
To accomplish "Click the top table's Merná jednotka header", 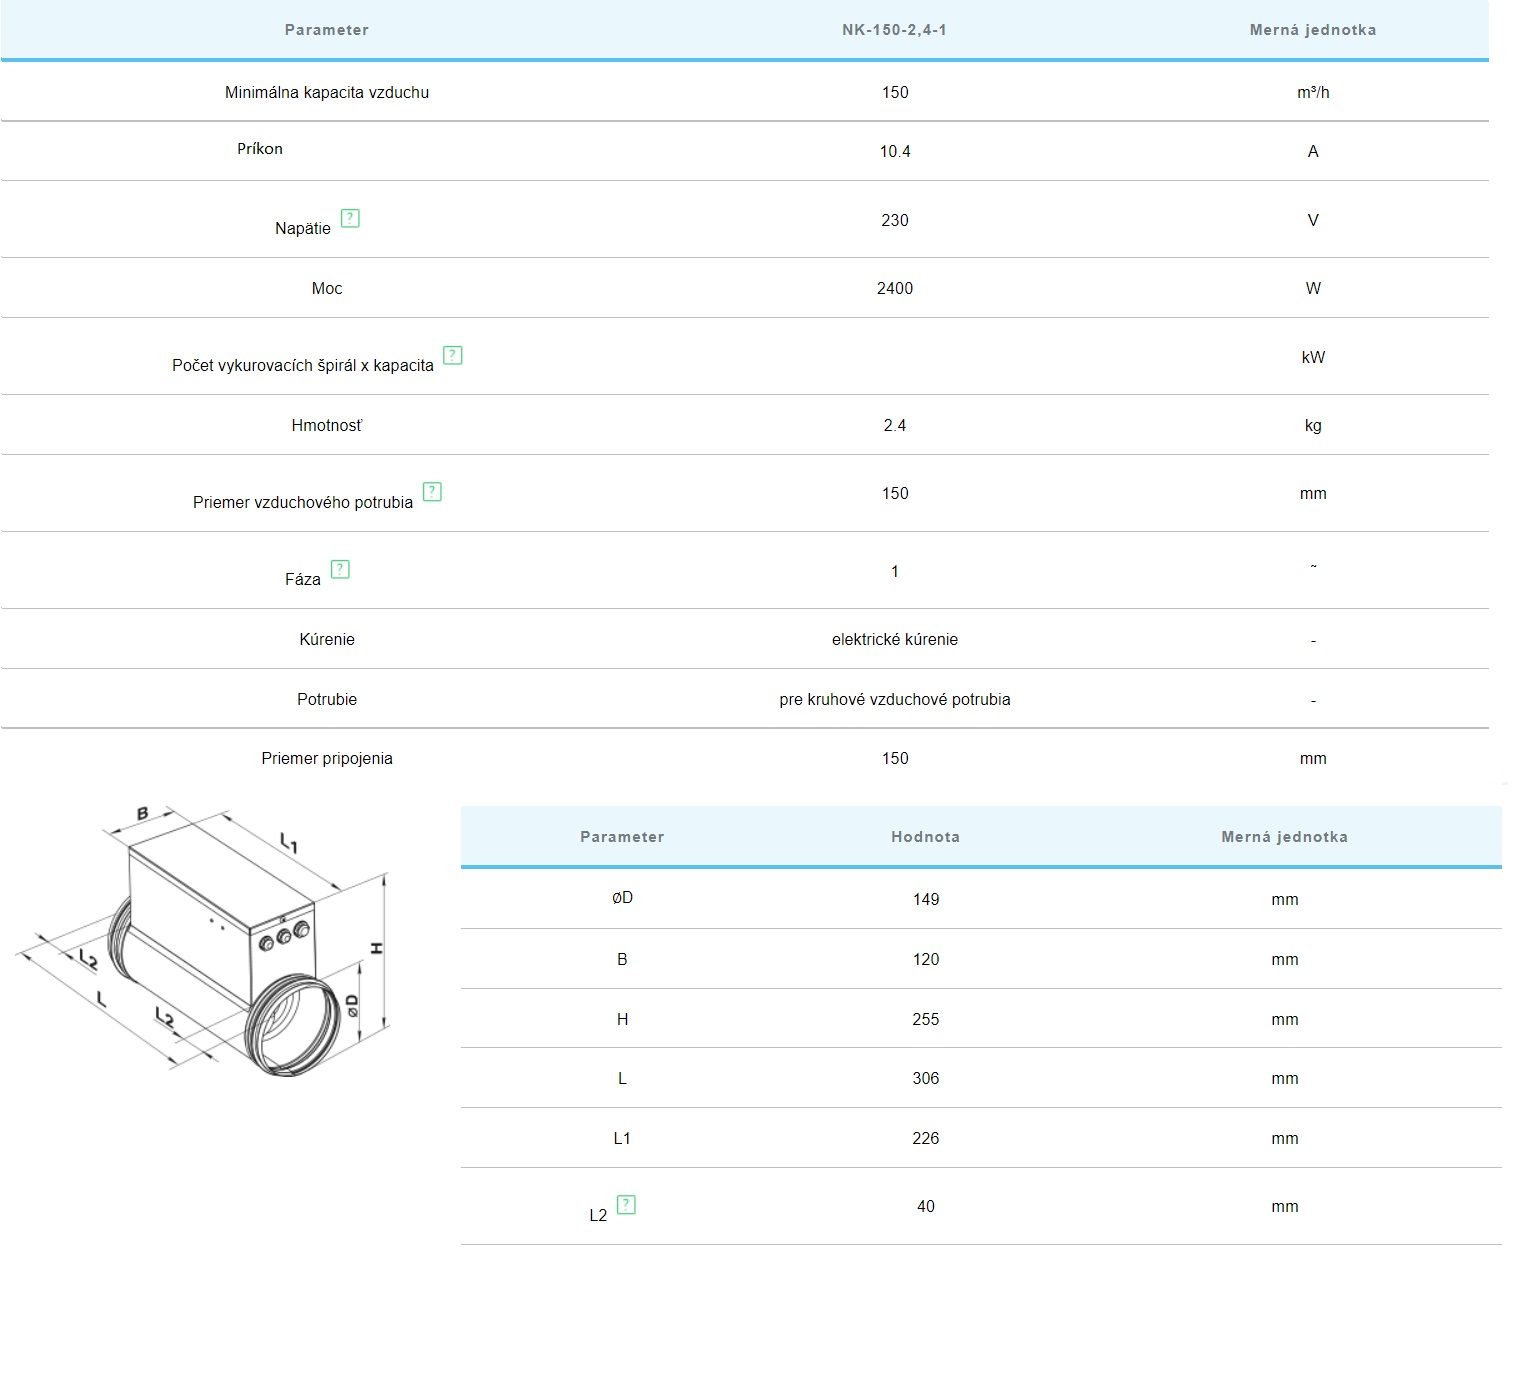I will click(x=1312, y=30).
